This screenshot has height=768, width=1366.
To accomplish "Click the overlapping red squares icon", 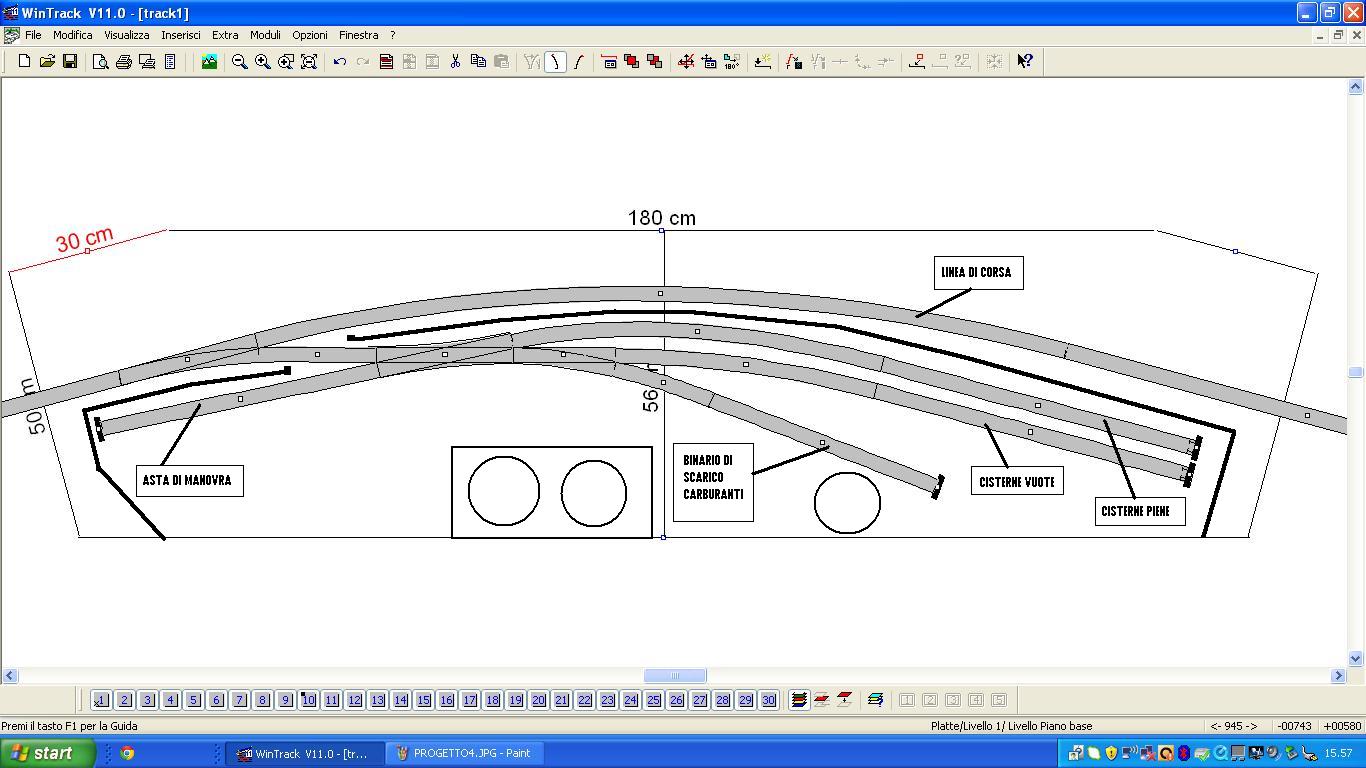I will pos(632,62).
